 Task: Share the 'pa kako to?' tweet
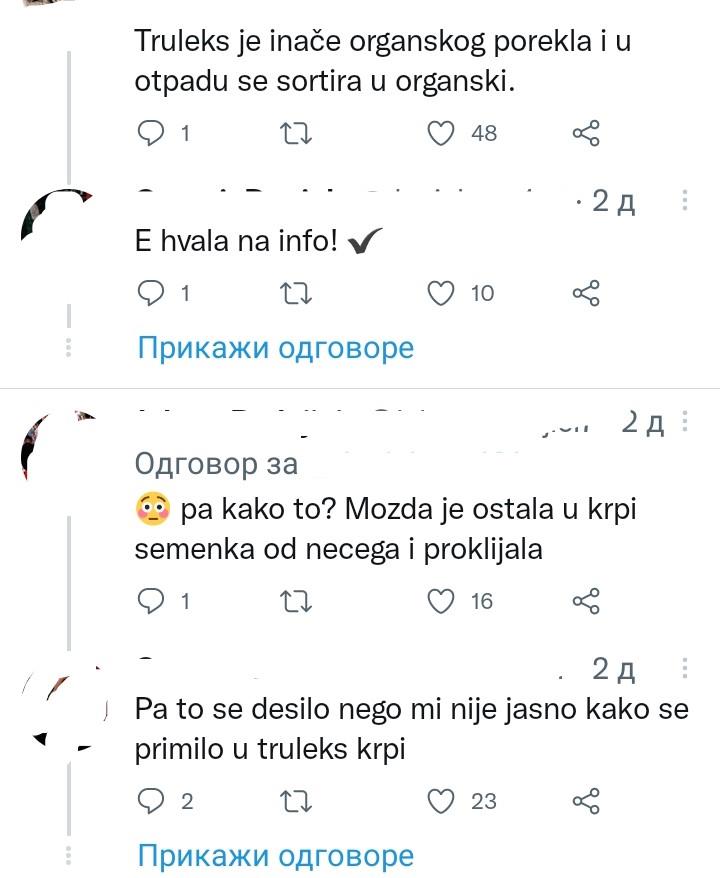point(586,600)
